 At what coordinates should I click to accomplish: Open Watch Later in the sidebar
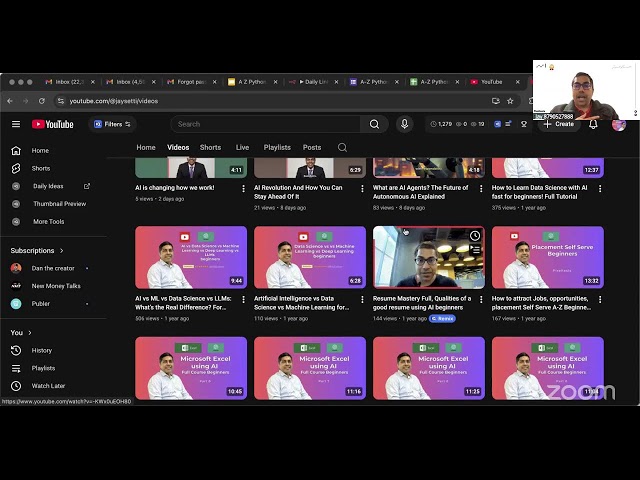(x=48, y=385)
